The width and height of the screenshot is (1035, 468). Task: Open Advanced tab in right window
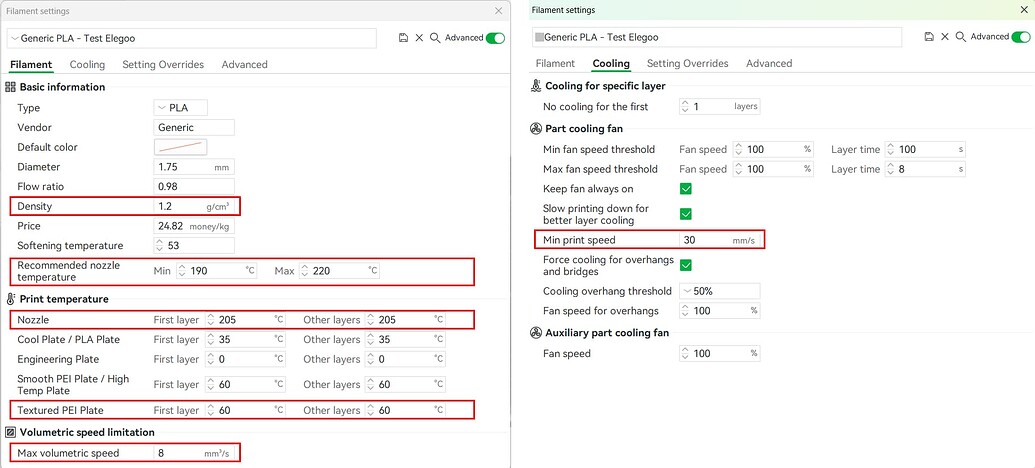point(769,63)
